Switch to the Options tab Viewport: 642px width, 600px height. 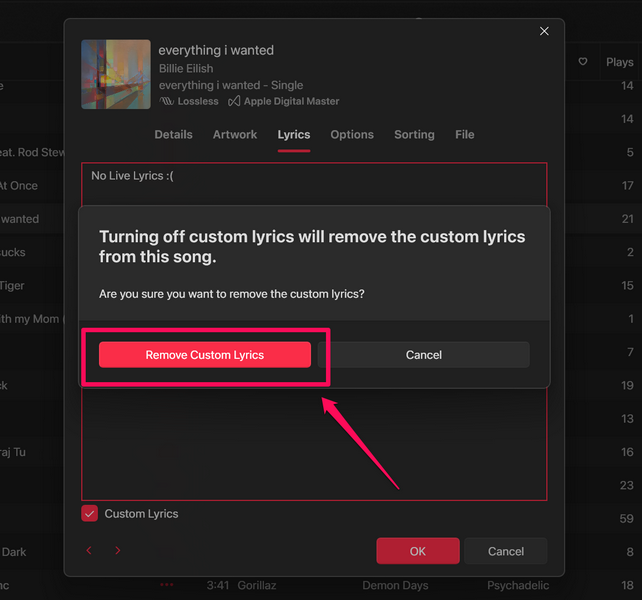tap(352, 135)
